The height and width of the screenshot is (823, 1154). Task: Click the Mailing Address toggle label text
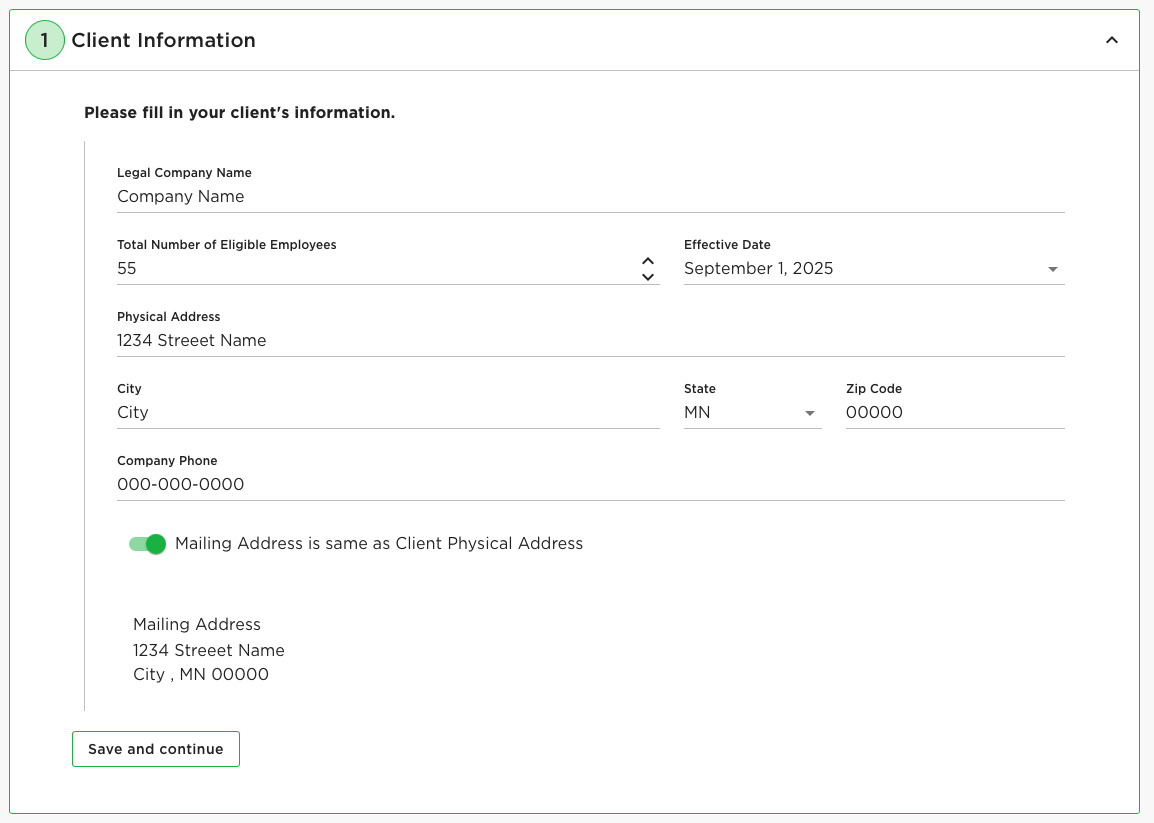(x=379, y=543)
